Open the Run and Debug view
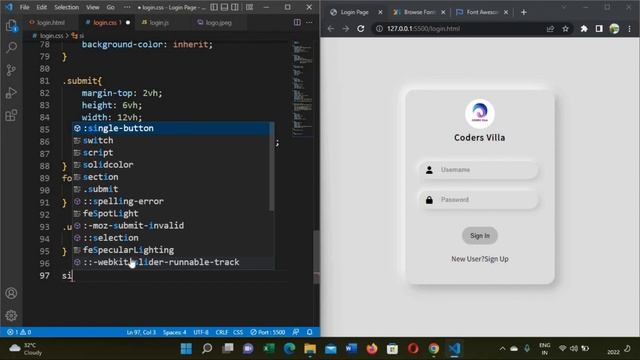 pos(11,93)
